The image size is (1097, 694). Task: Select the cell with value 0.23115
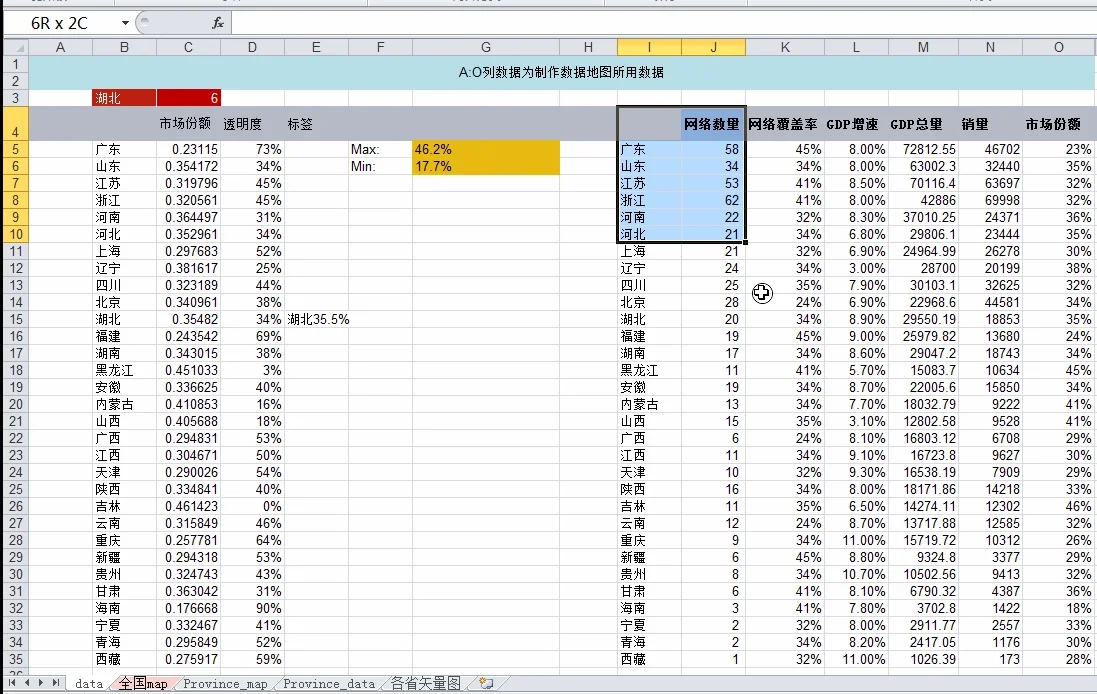click(x=188, y=149)
